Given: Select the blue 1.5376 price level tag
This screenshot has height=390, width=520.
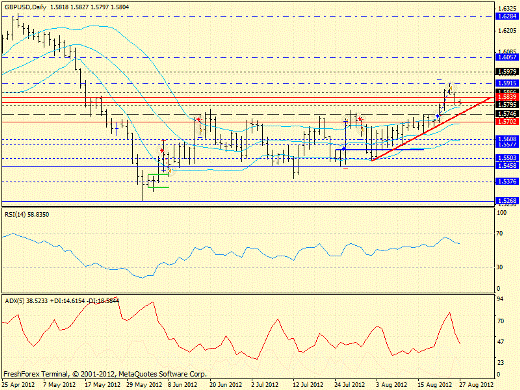Looking at the screenshot, I should [x=507, y=181].
